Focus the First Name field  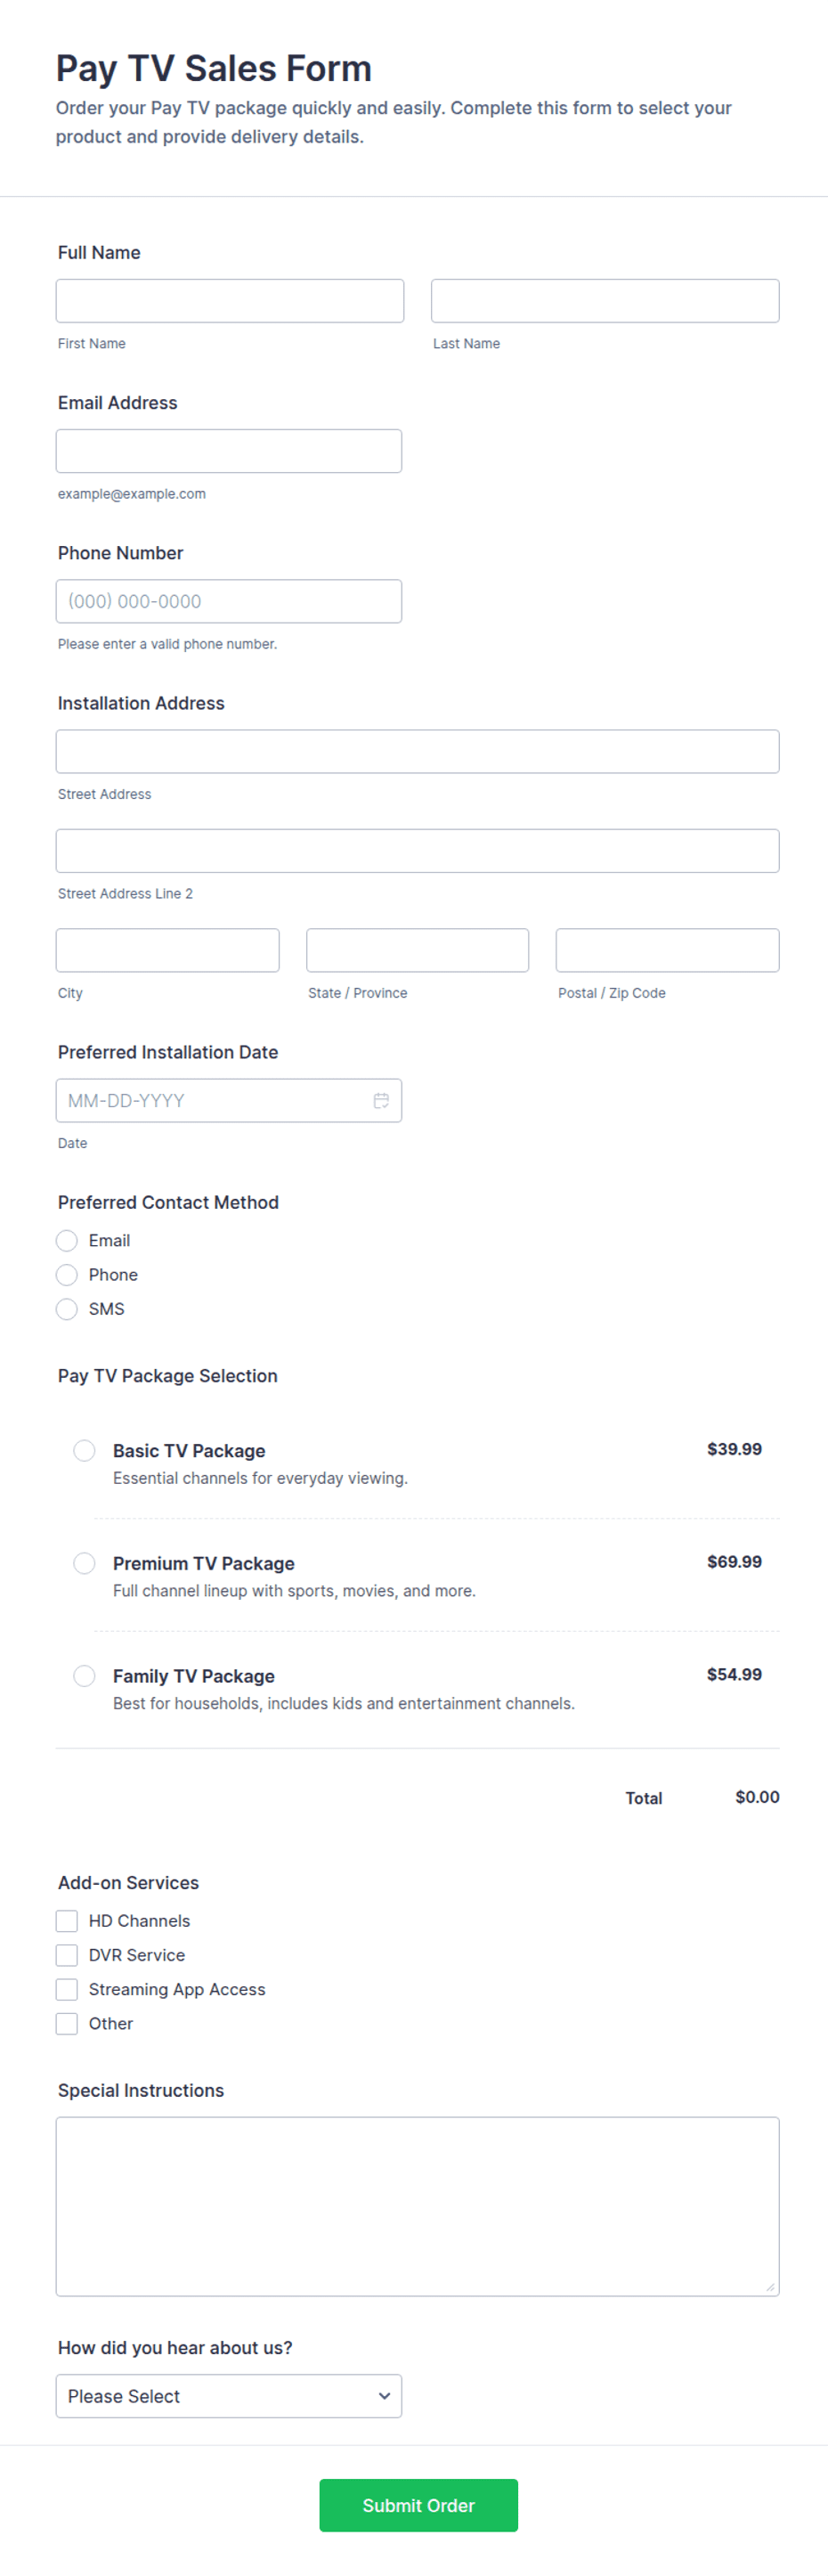230,300
